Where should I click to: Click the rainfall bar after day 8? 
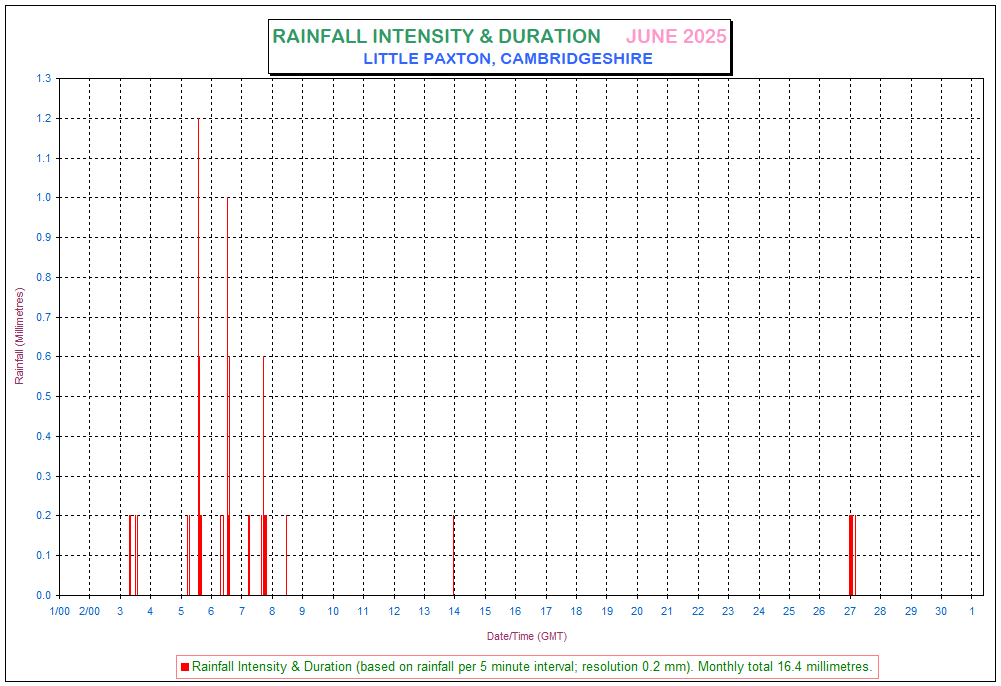click(x=287, y=555)
